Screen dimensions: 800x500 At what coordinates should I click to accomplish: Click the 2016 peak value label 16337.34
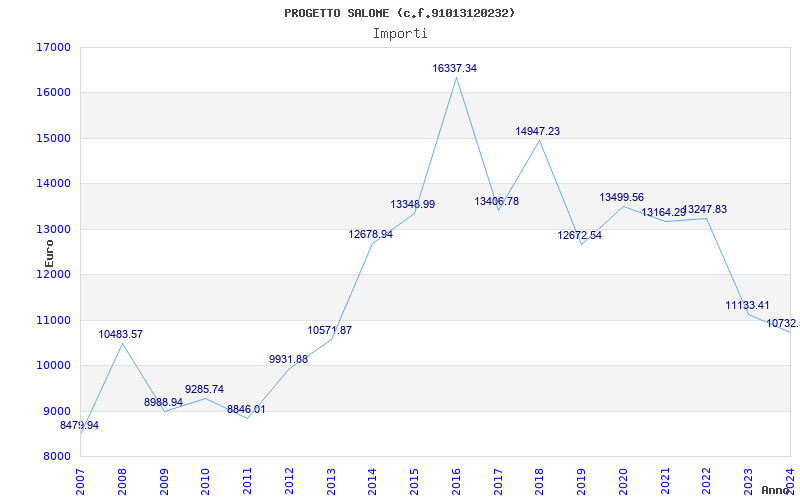coord(454,69)
